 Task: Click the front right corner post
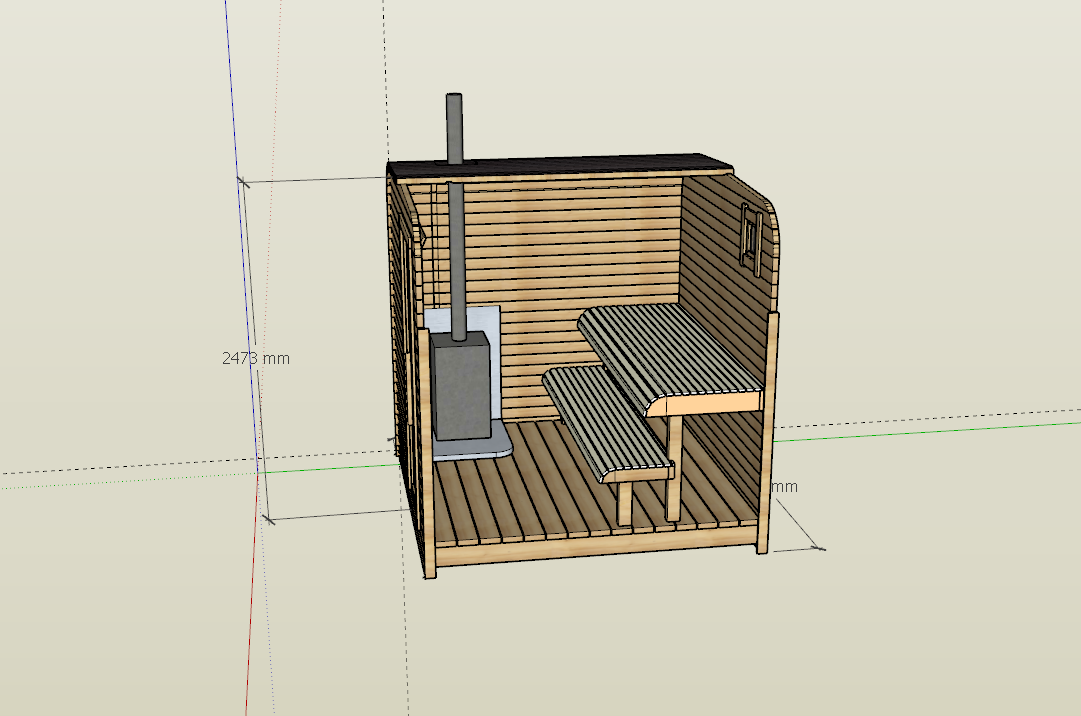(768, 440)
